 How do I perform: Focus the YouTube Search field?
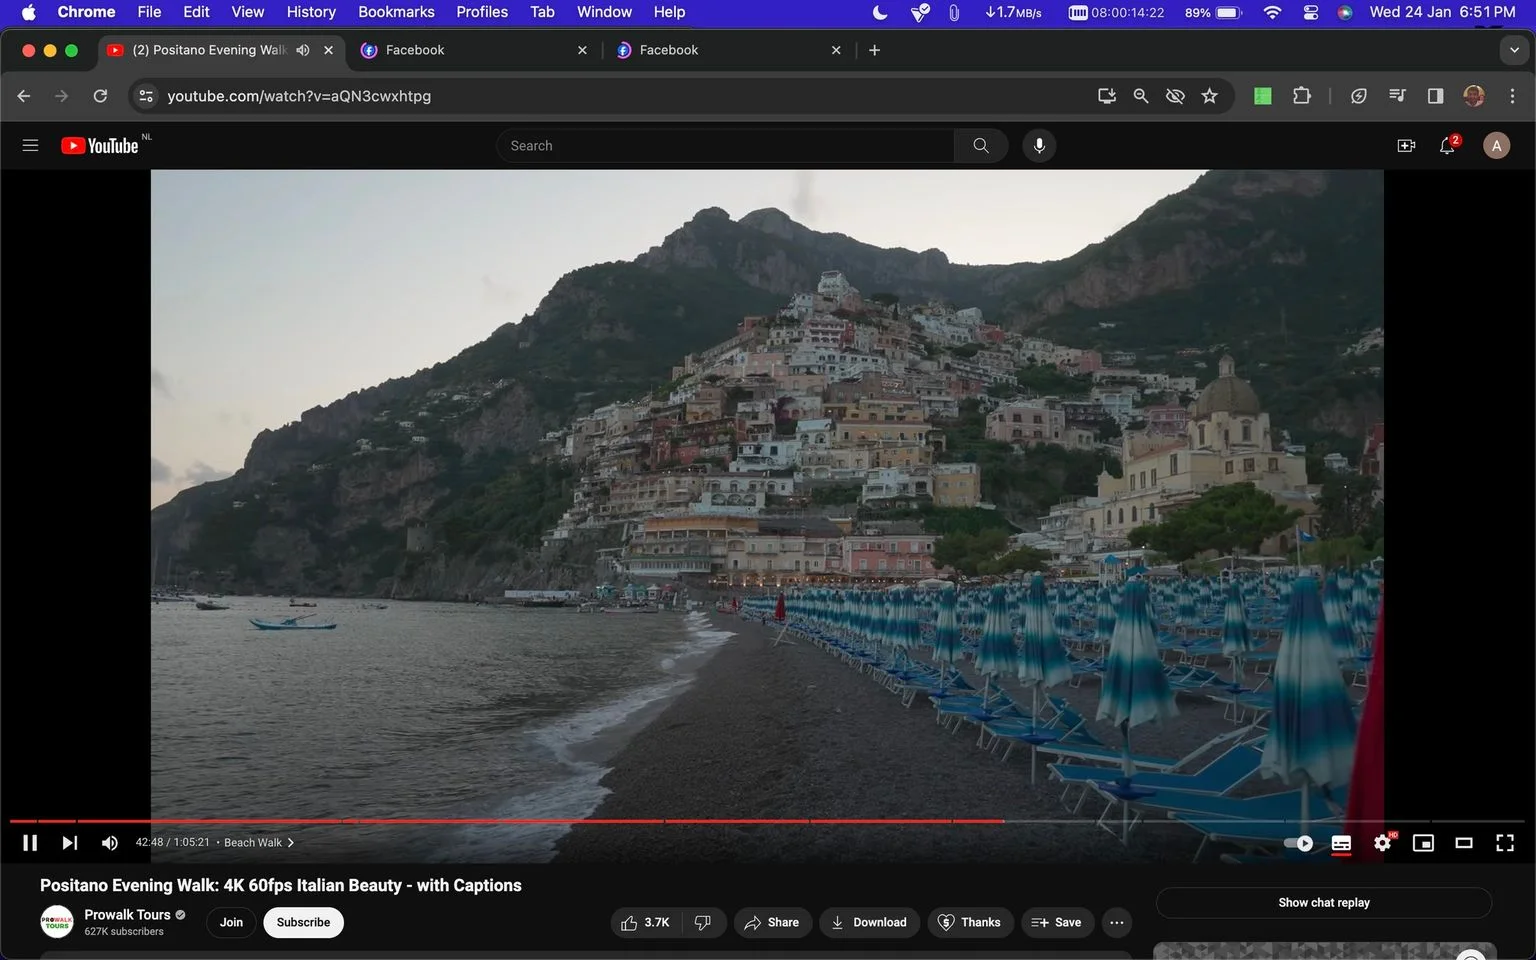coord(725,146)
